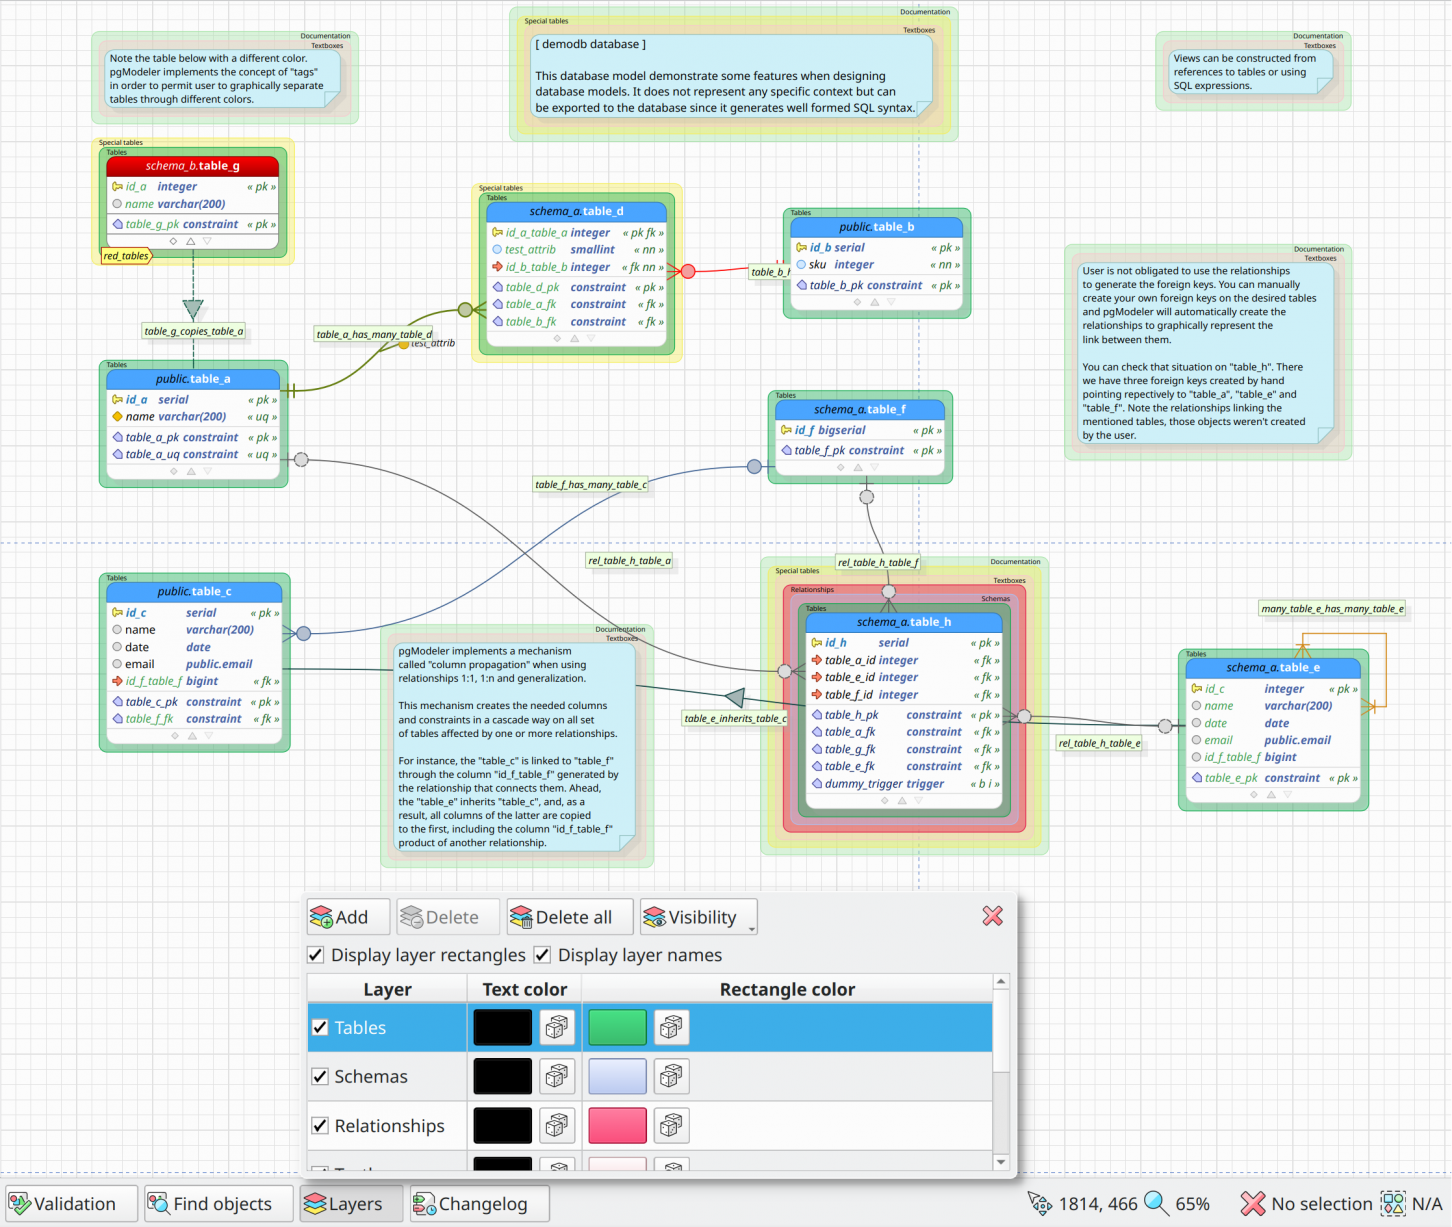The width and height of the screenshot is (1452, 1227).
Task: Open the Changelog panel tab
Action: [x=480, y=1204]
